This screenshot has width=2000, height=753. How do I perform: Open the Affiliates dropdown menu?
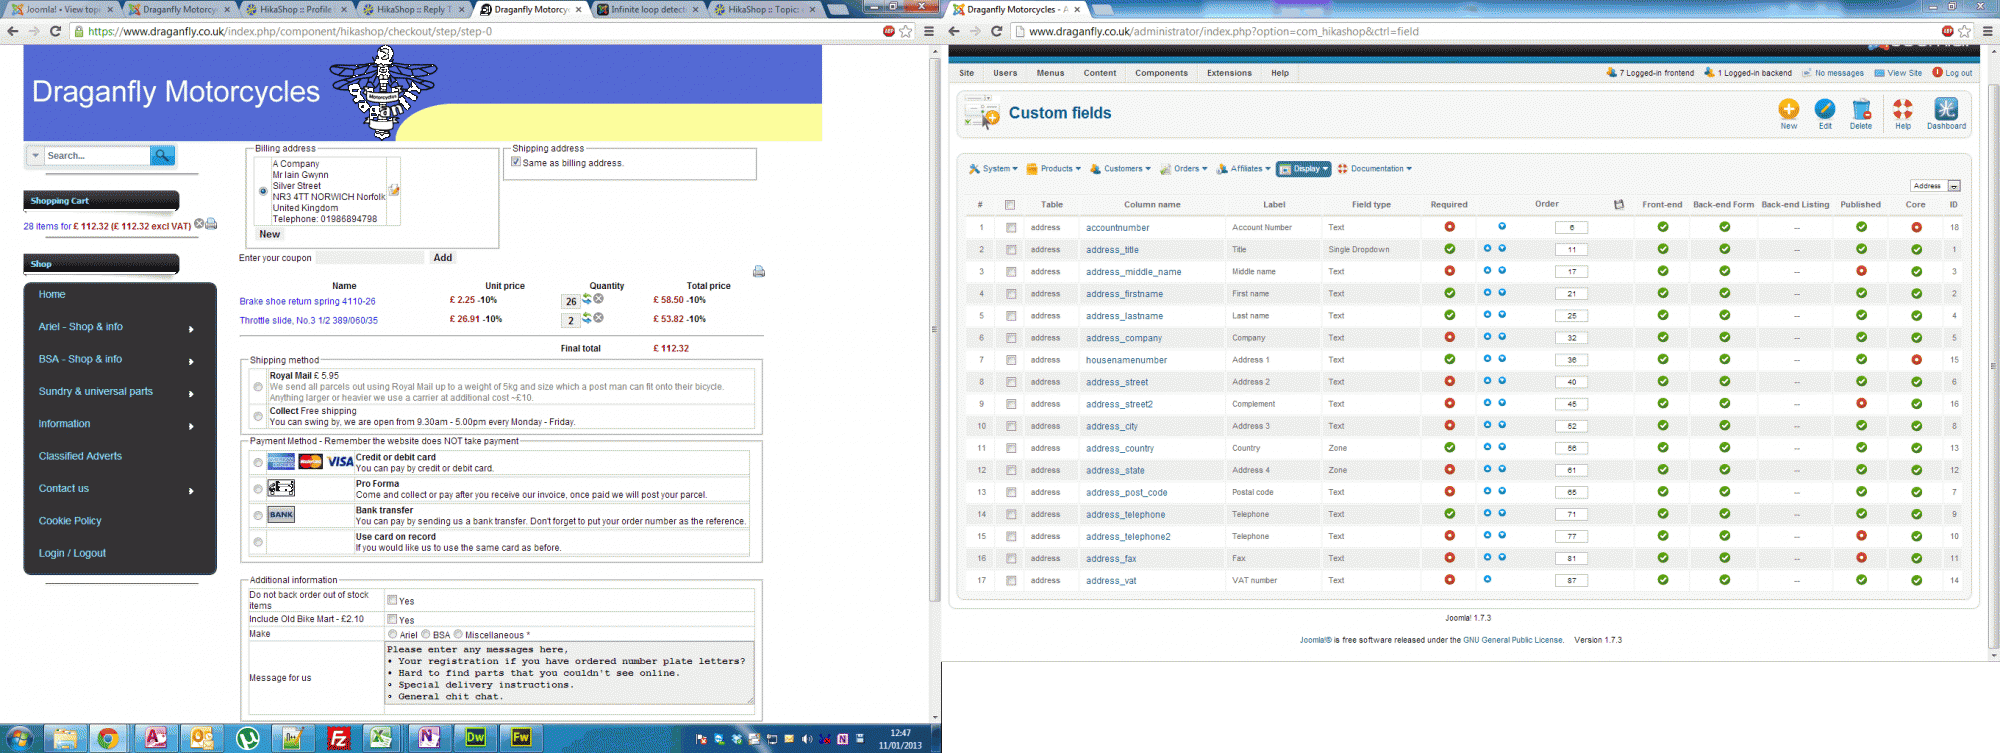pos(1243,169)
